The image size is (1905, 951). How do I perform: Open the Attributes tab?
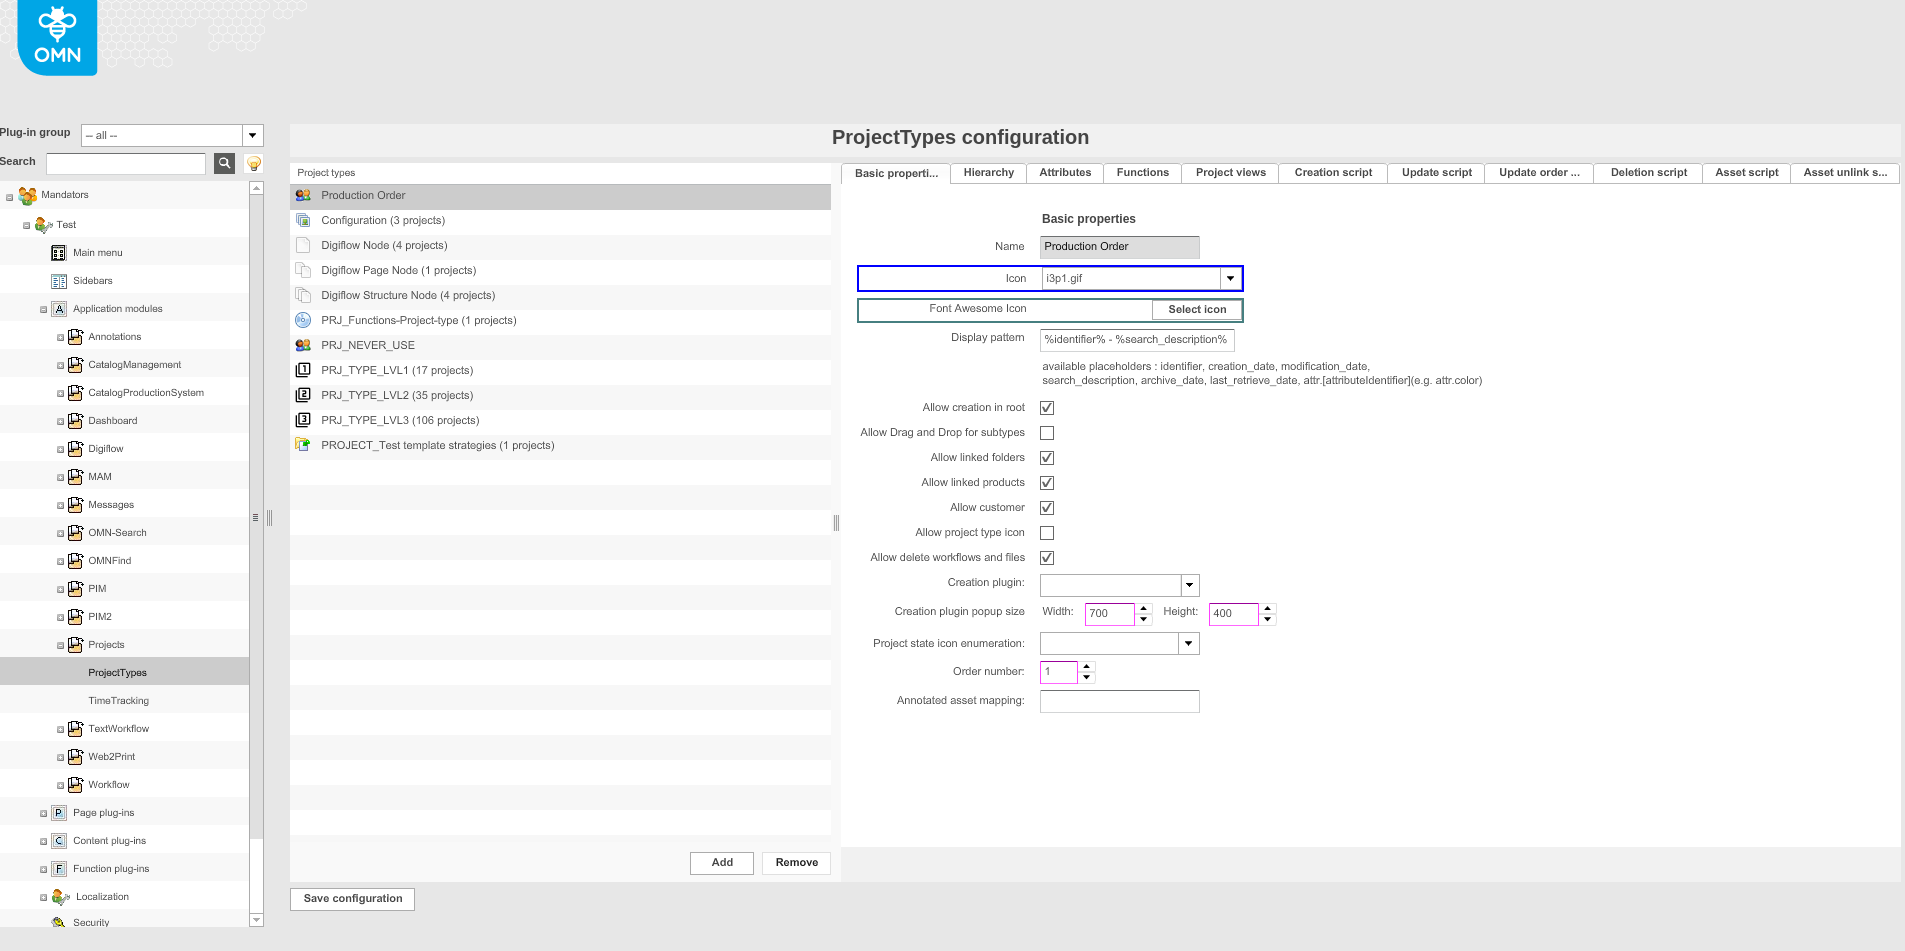click(x=1064, y=172)
